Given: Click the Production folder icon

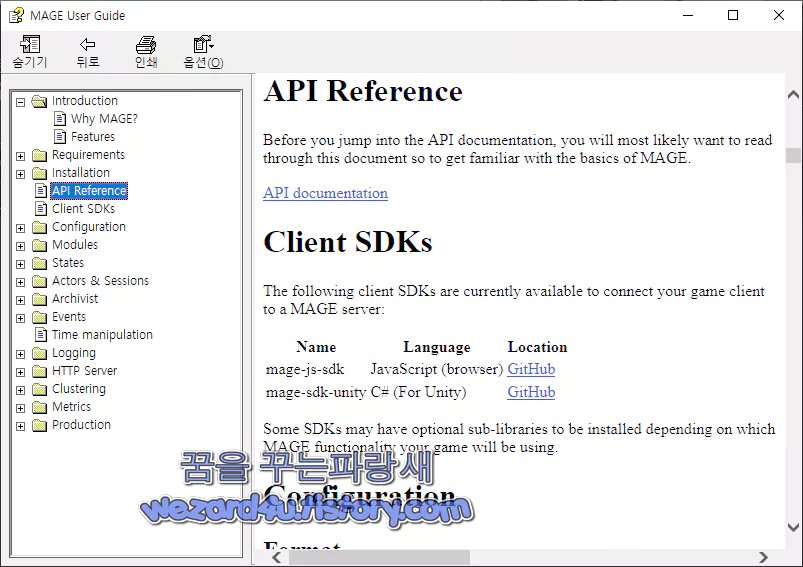Looking at the screenshot, I should tap(39, 425).
